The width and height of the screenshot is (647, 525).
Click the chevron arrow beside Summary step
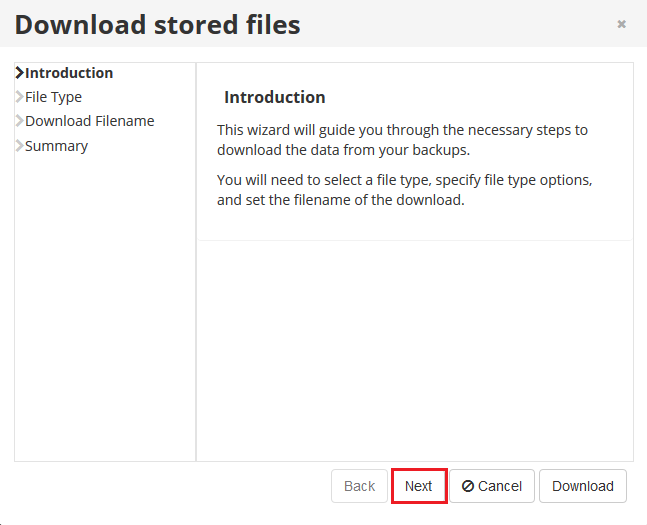tap(19, 146)
